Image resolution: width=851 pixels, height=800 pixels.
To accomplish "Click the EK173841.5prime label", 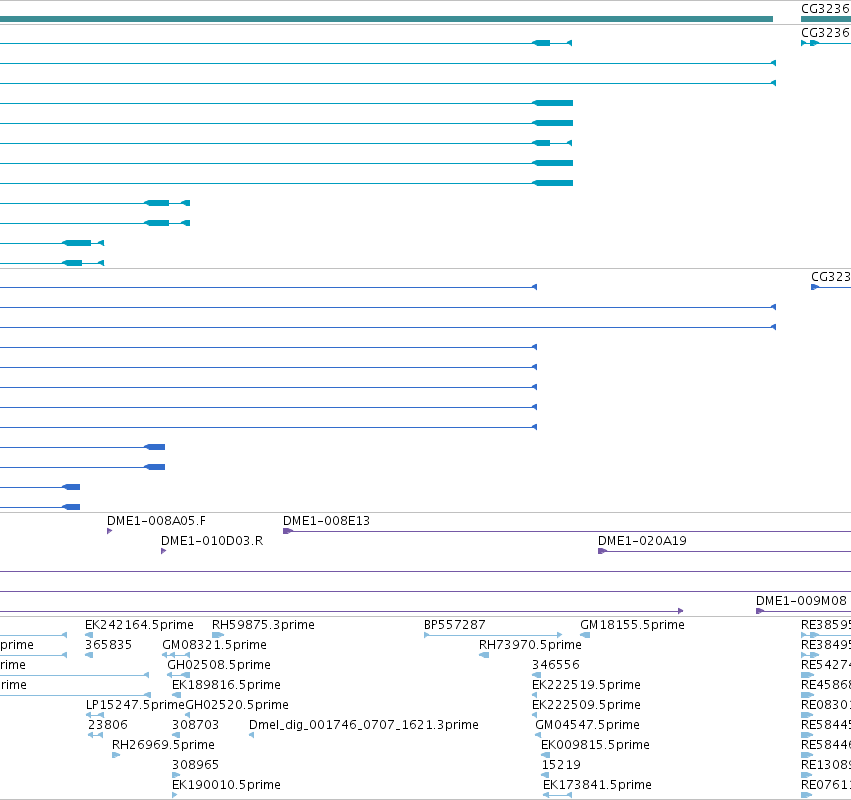I will pyautogui.click(x=597, y=785).
